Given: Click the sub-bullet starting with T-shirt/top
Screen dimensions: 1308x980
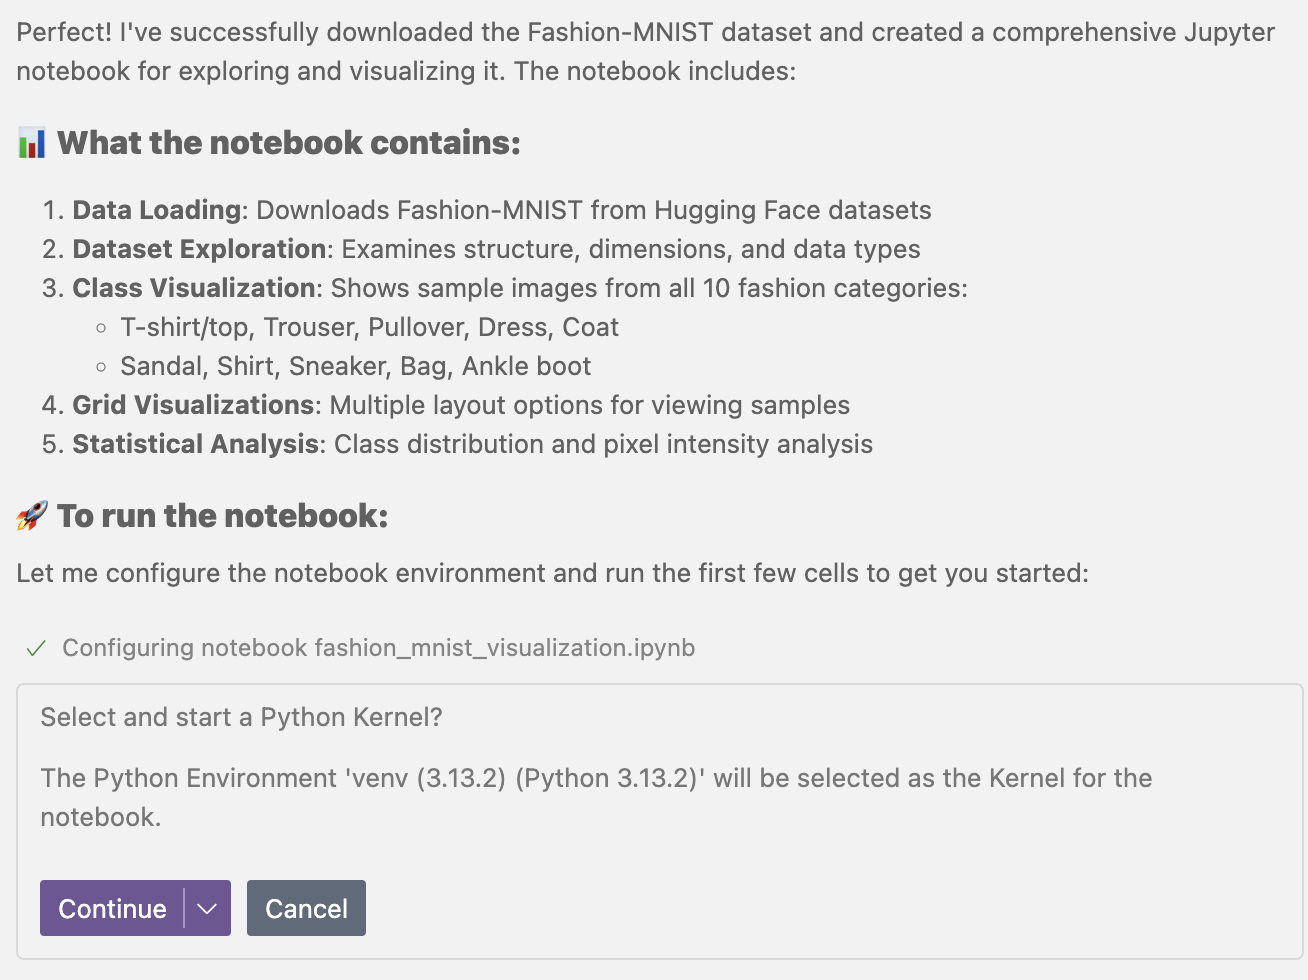Looking at the screenshot, I should (x=369, y=327).
